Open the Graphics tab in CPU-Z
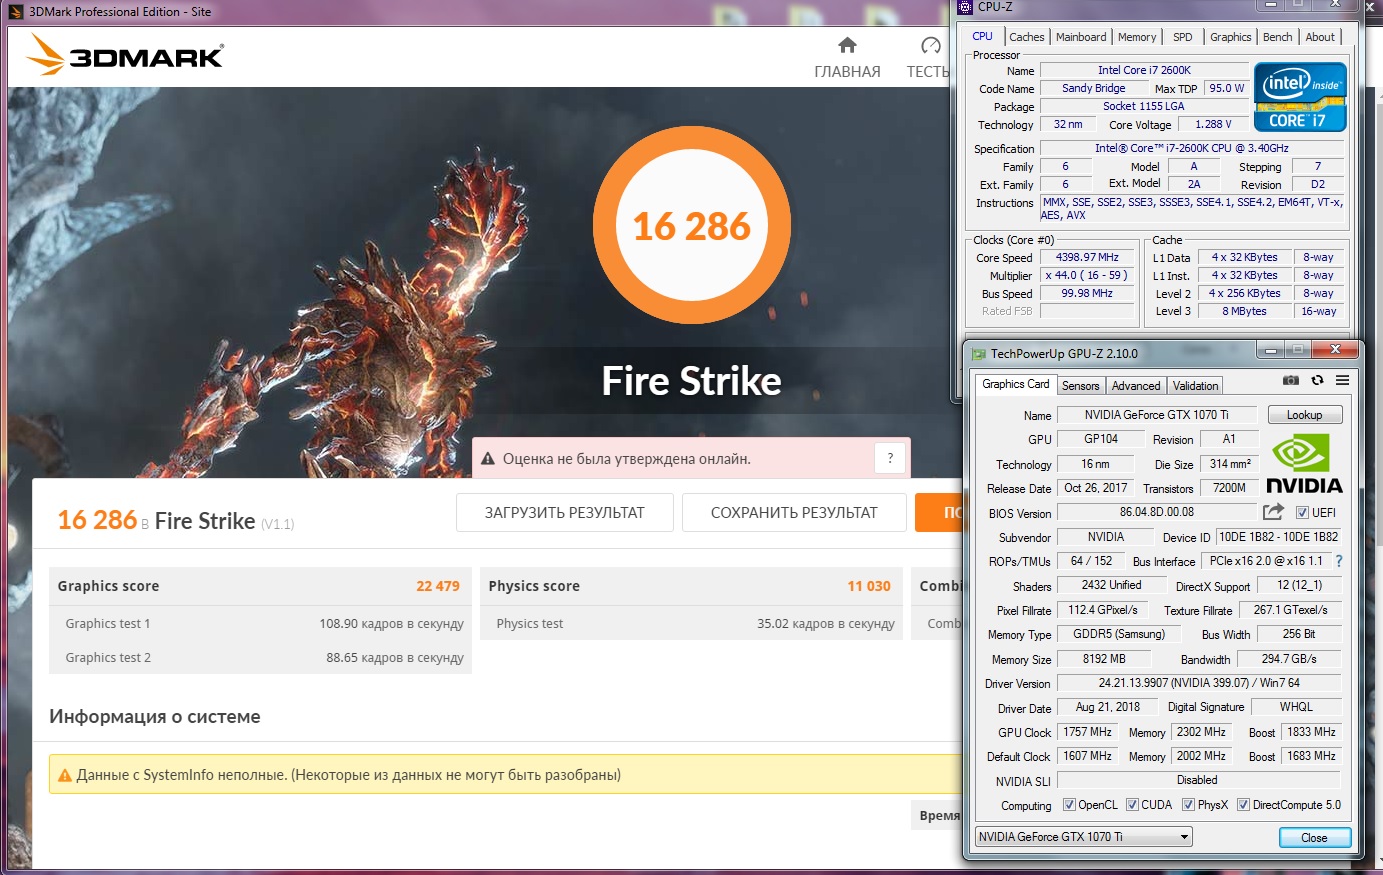This screenshot has width=1383, height=875. coord(1230,37)
